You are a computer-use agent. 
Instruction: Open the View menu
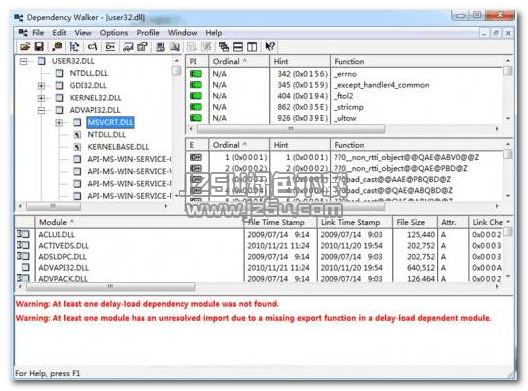83,33
